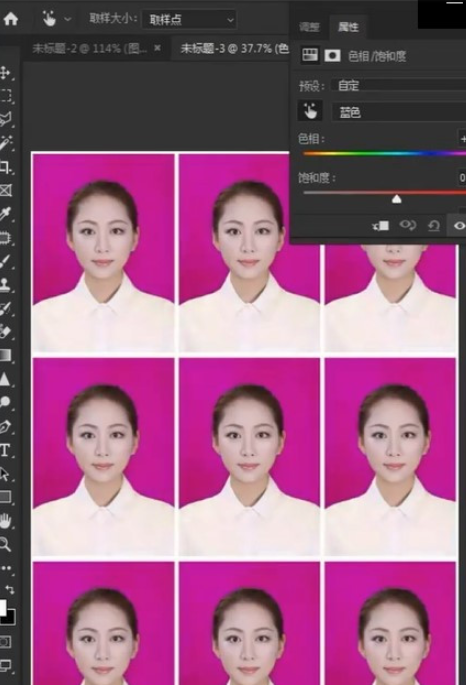Toggle clip adjustment to layer below

(380, 225)
